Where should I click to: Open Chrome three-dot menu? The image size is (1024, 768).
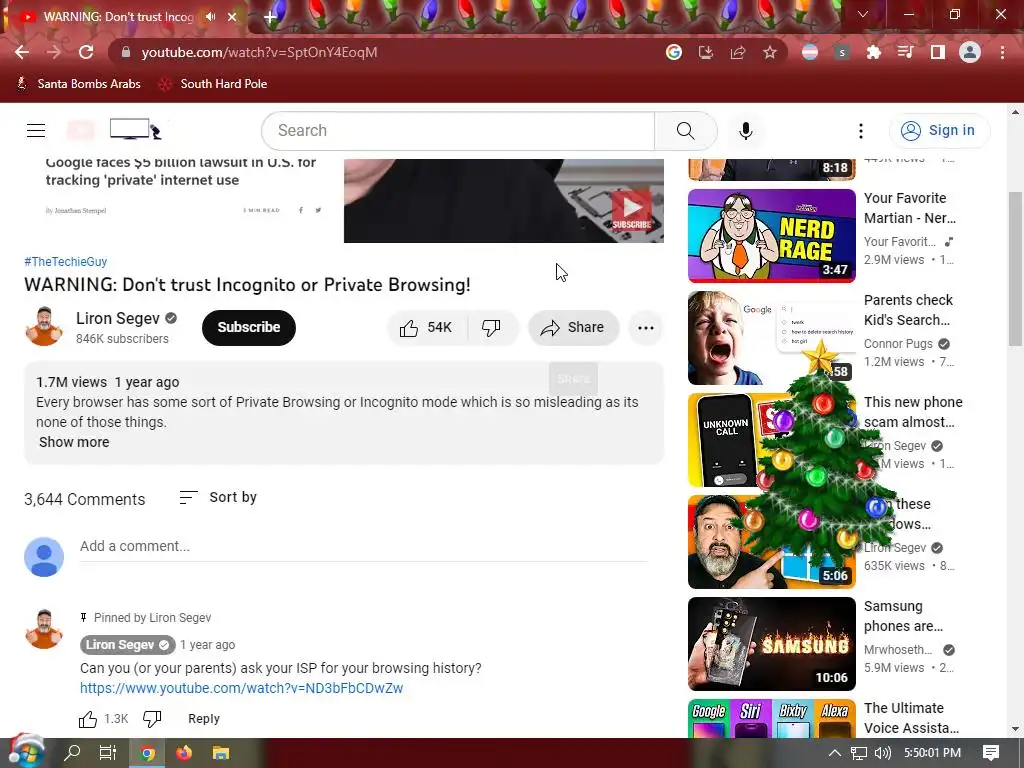(1002, 52)
